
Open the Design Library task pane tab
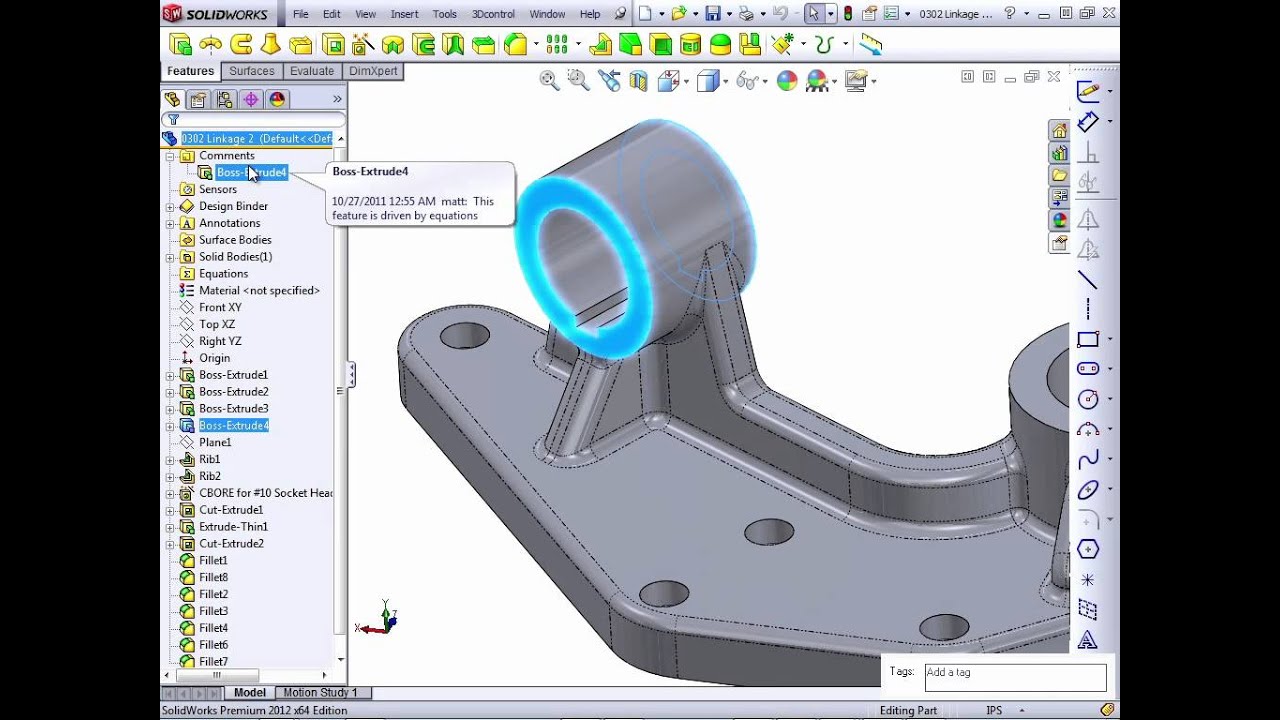(x=1059, y=153)
